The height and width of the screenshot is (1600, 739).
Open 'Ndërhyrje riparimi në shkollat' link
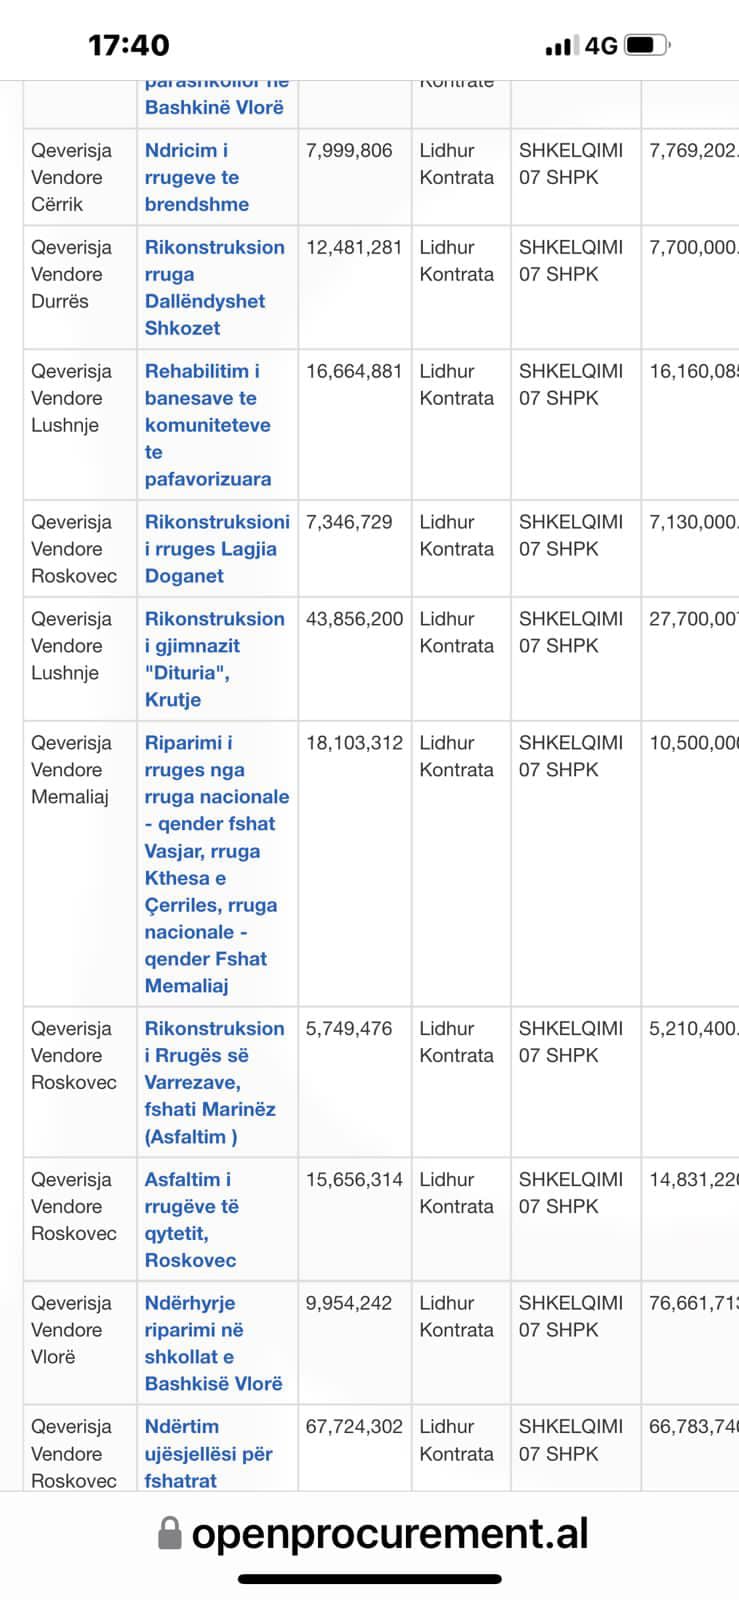(213, 1343)
